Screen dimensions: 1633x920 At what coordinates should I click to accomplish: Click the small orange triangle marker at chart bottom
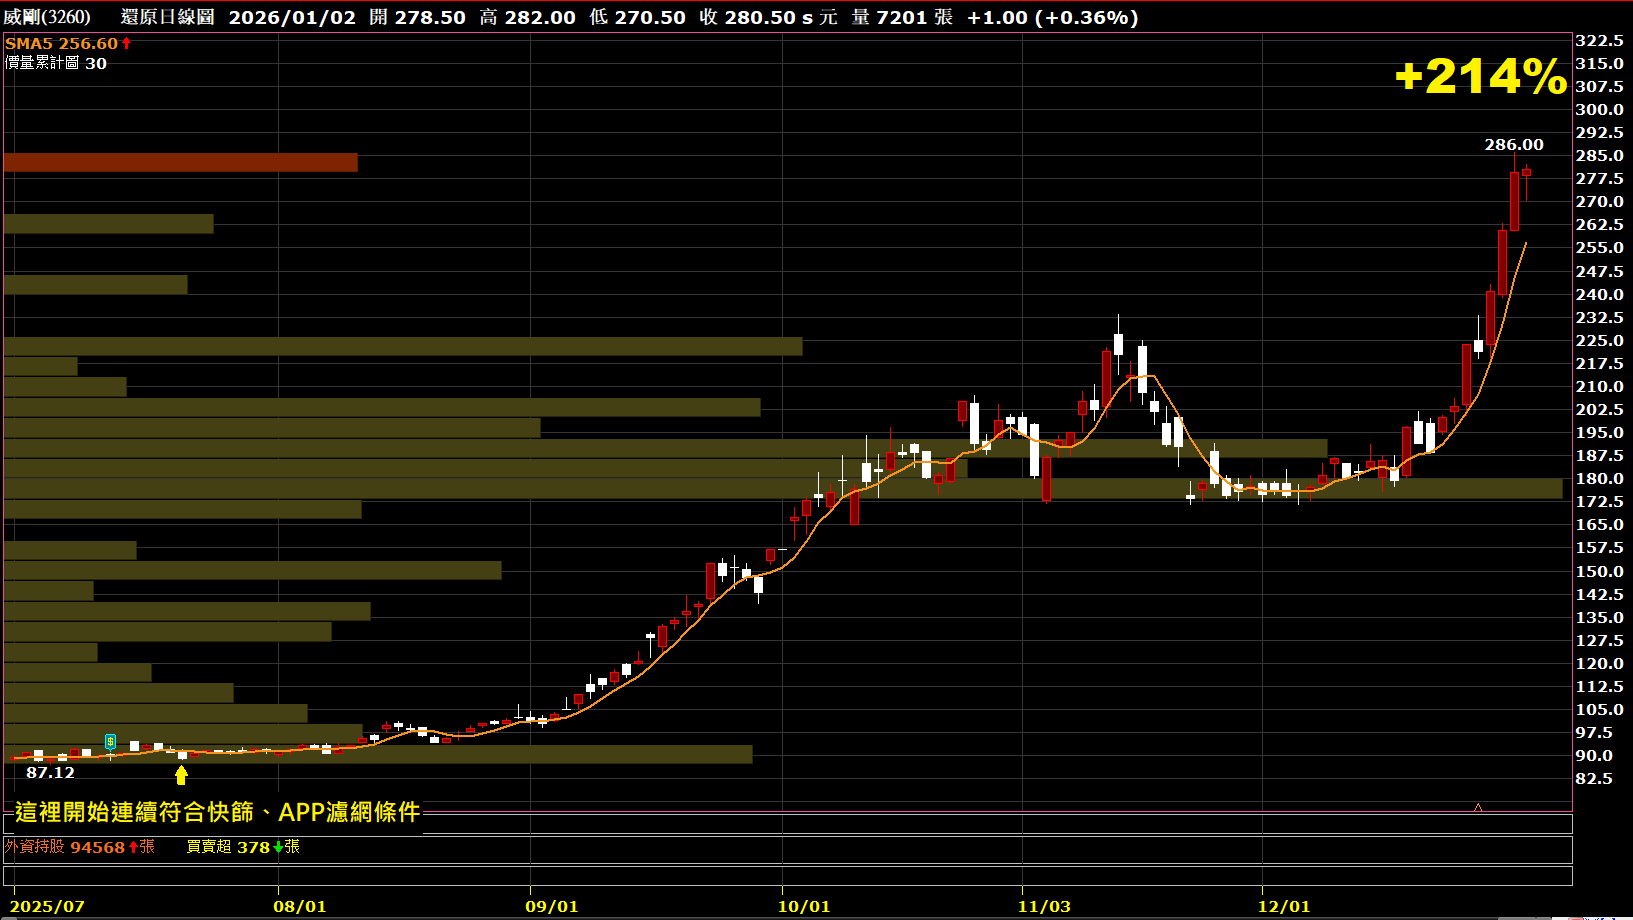click(1478, 807)
